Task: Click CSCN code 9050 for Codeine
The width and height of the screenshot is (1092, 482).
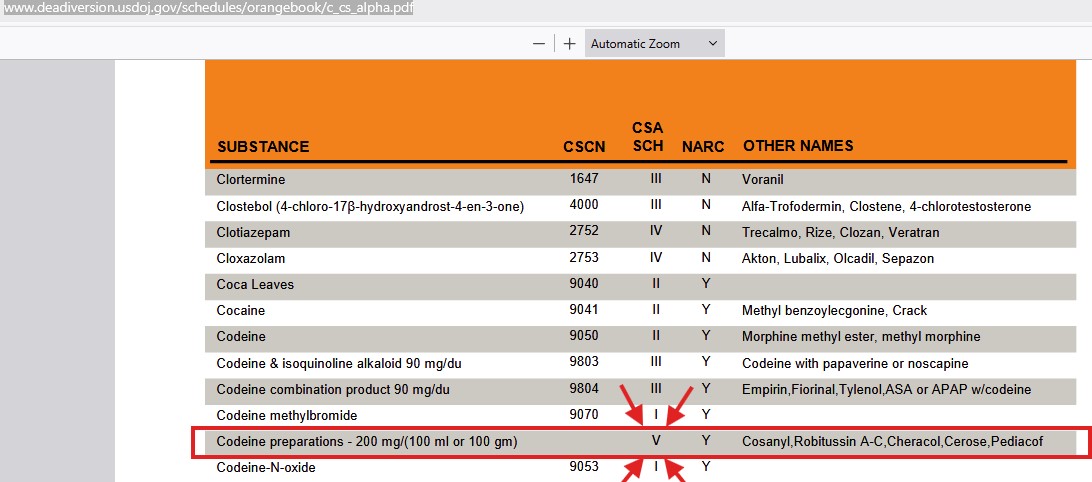Action: click(584, 336)
